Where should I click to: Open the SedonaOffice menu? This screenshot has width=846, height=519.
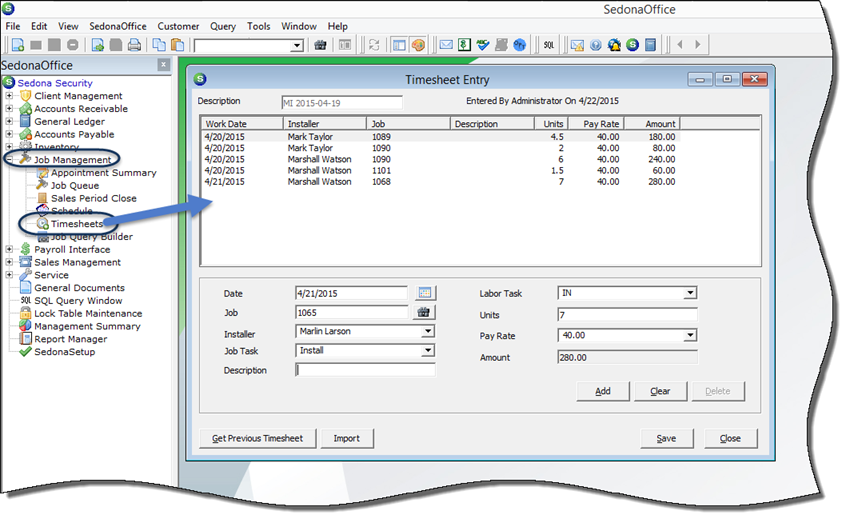tap(118, 26)
